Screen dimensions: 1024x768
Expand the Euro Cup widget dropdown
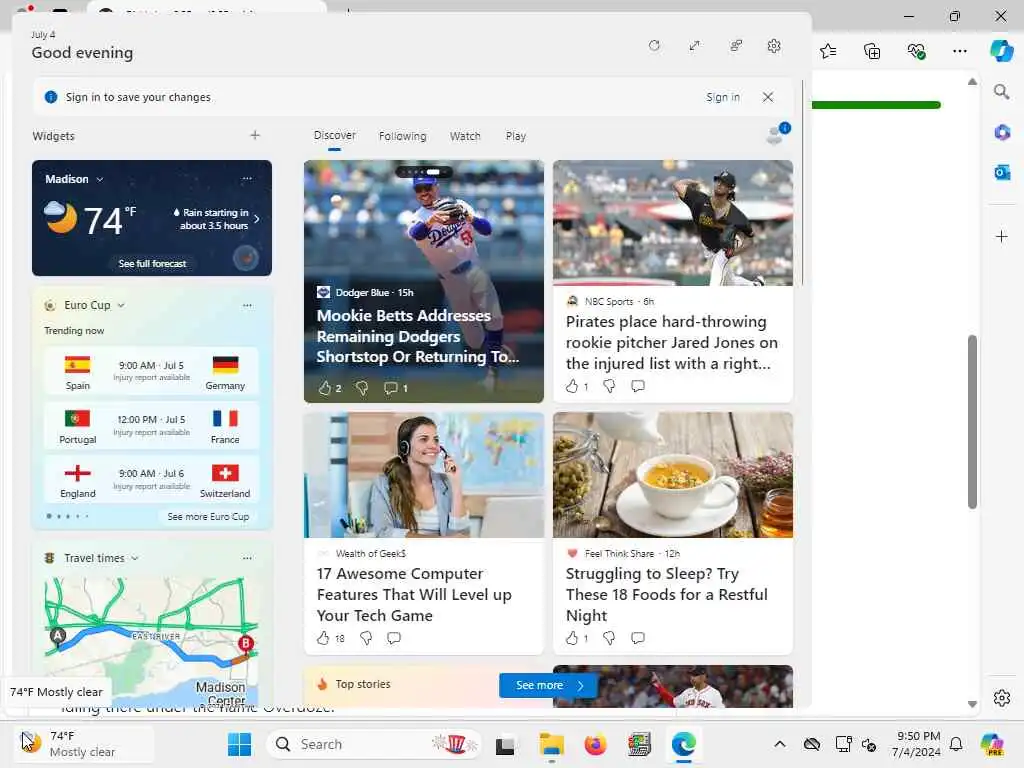(121, 305)
